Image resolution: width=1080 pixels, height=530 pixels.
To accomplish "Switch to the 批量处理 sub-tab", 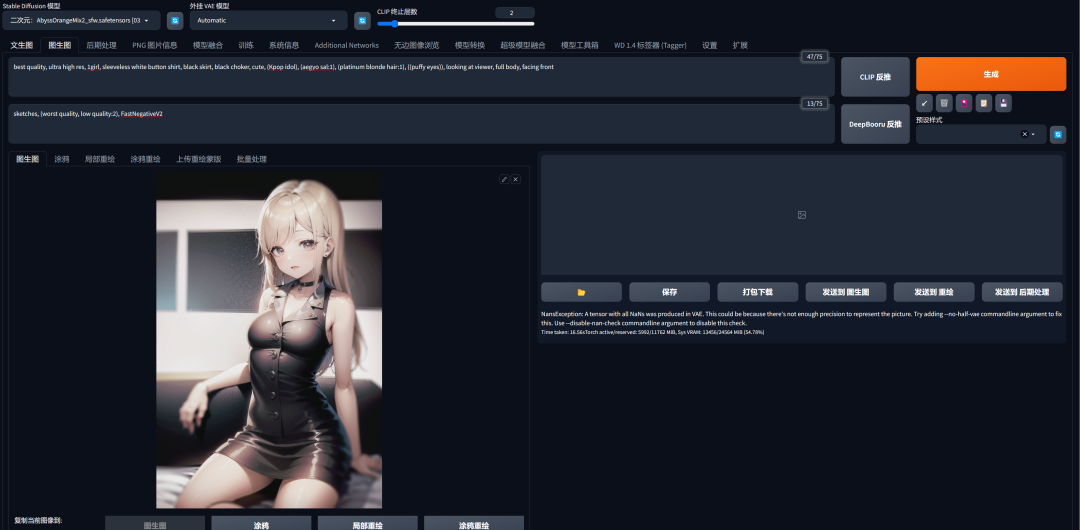I will tap(251, 159).
